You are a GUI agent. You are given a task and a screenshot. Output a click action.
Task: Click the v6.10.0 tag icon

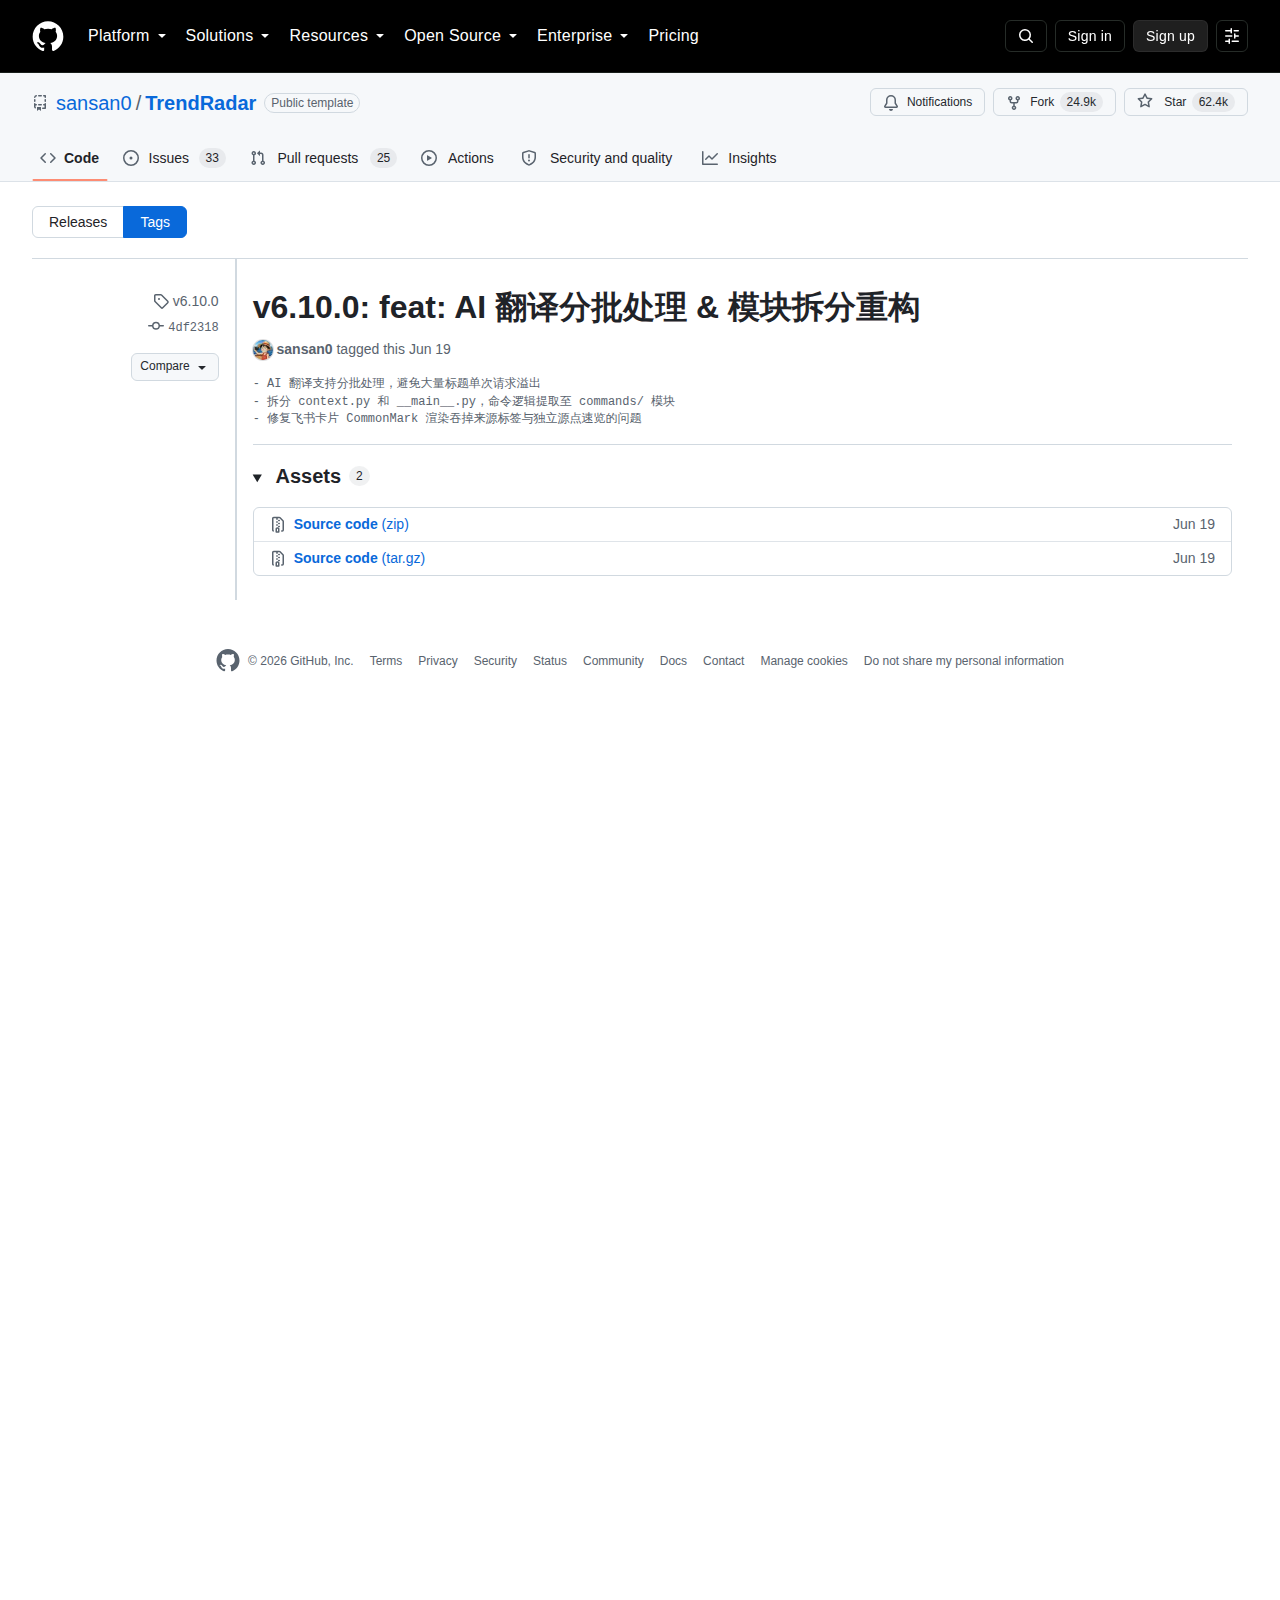(161, 301)
